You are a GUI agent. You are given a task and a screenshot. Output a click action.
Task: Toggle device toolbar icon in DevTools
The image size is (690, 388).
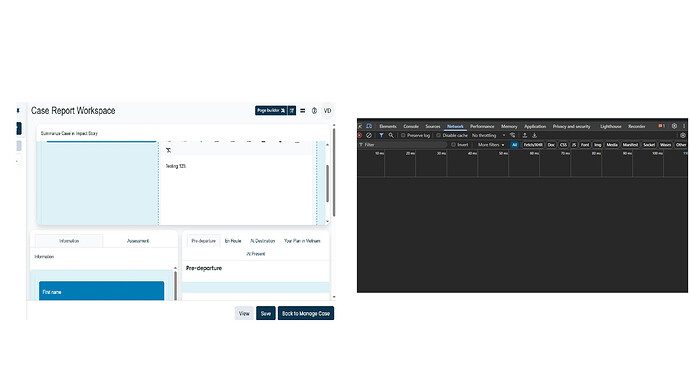pyautogui.click(x=369, y=126)
